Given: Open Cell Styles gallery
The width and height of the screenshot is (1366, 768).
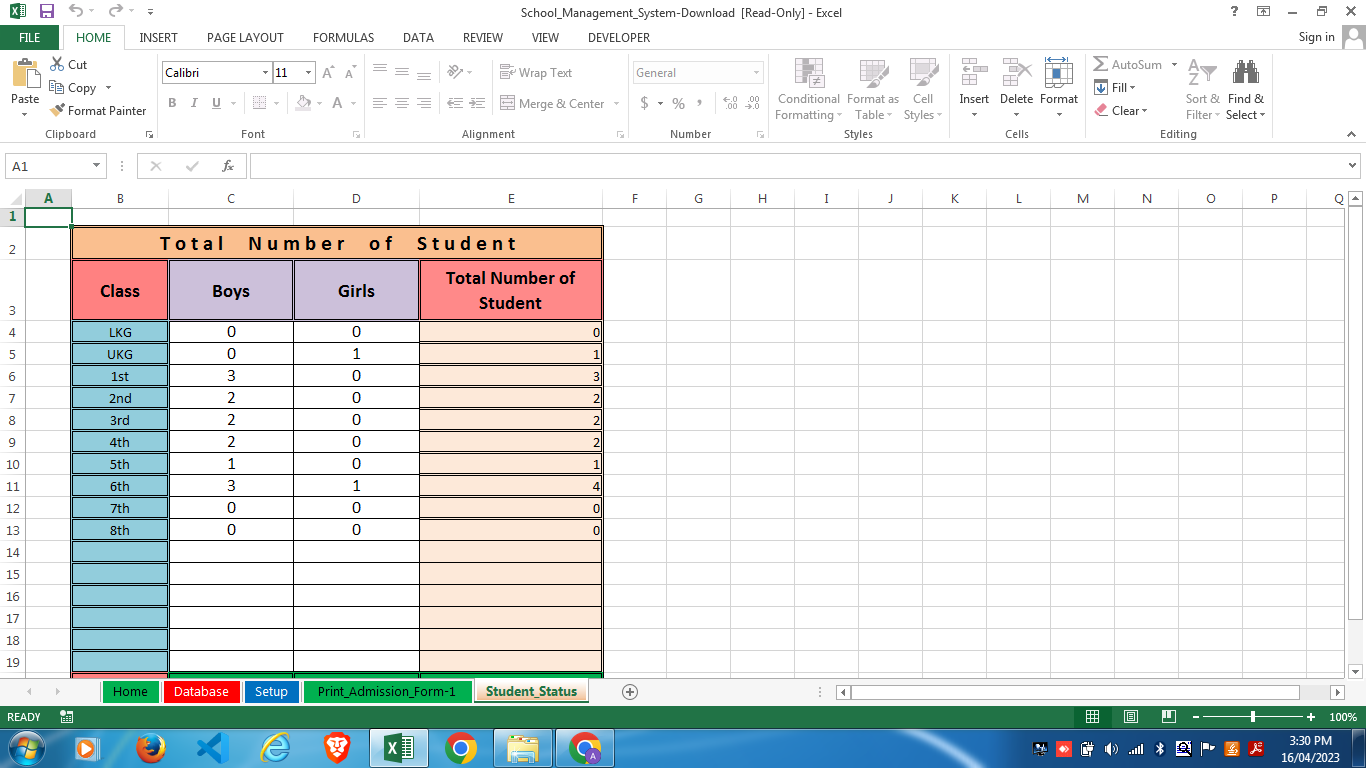Looking at the screenshot, I should point(922,89).
